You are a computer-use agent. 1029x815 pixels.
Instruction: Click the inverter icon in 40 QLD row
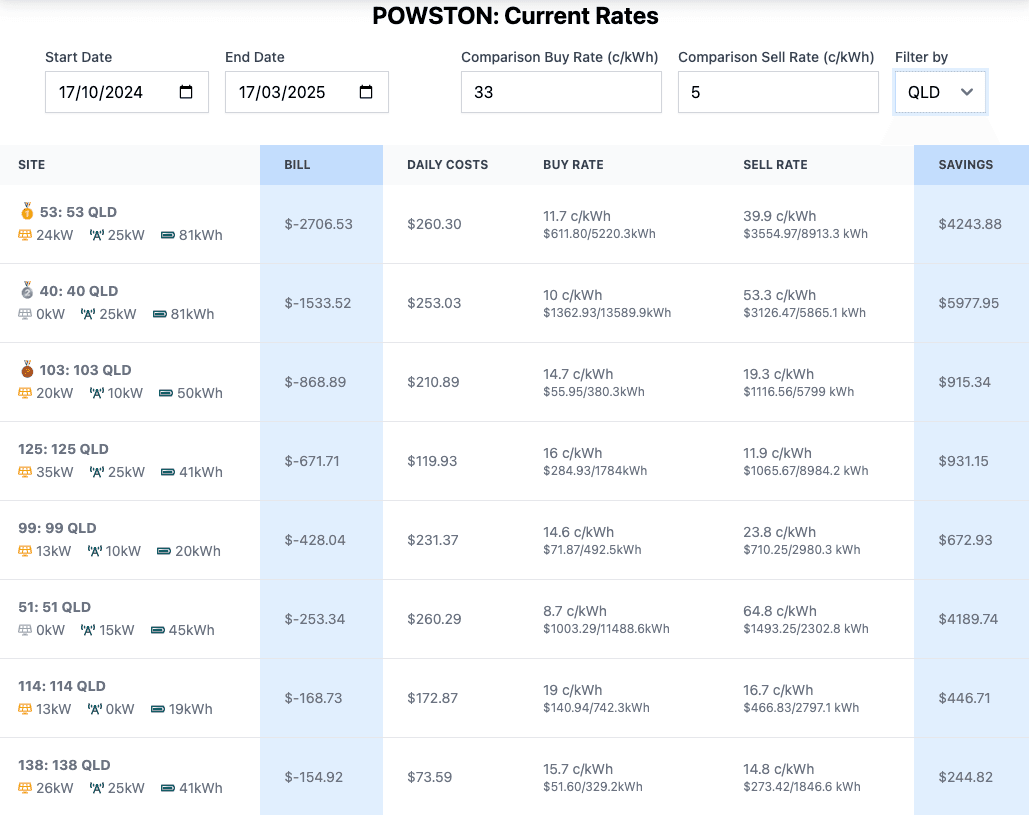[x=88, y=314]
